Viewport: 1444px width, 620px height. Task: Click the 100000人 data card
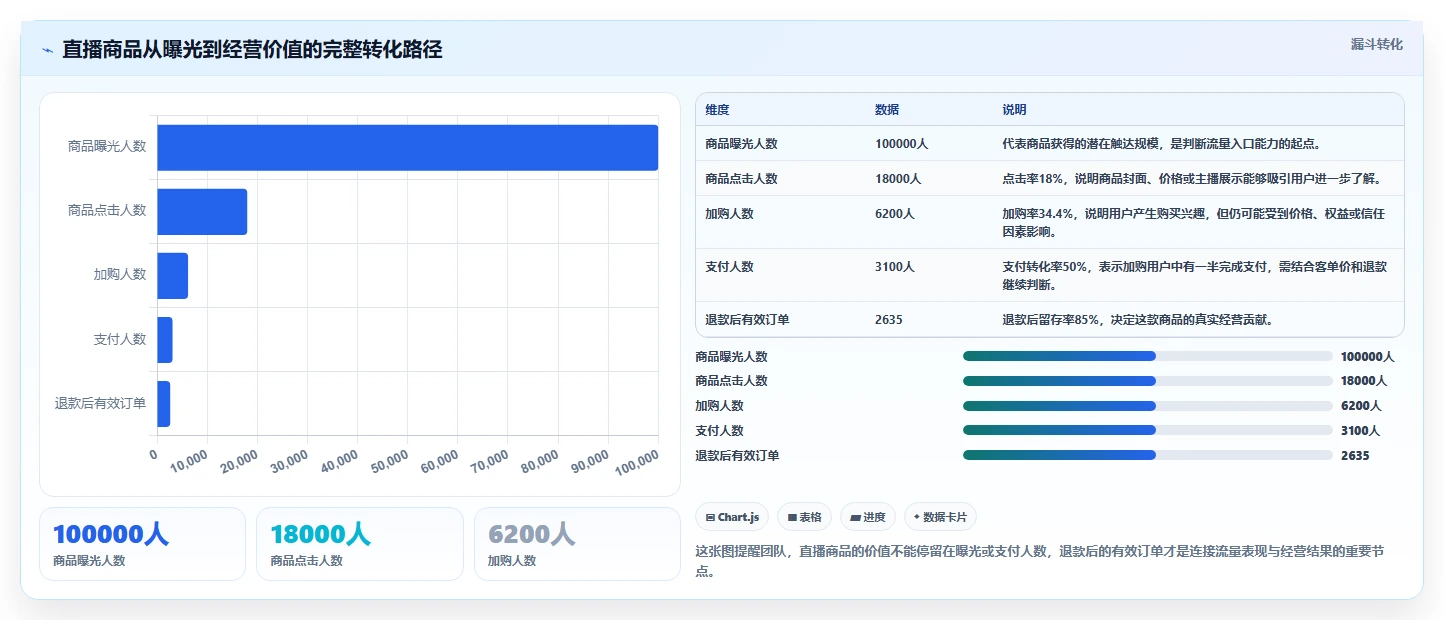click(x=142, y=544)
